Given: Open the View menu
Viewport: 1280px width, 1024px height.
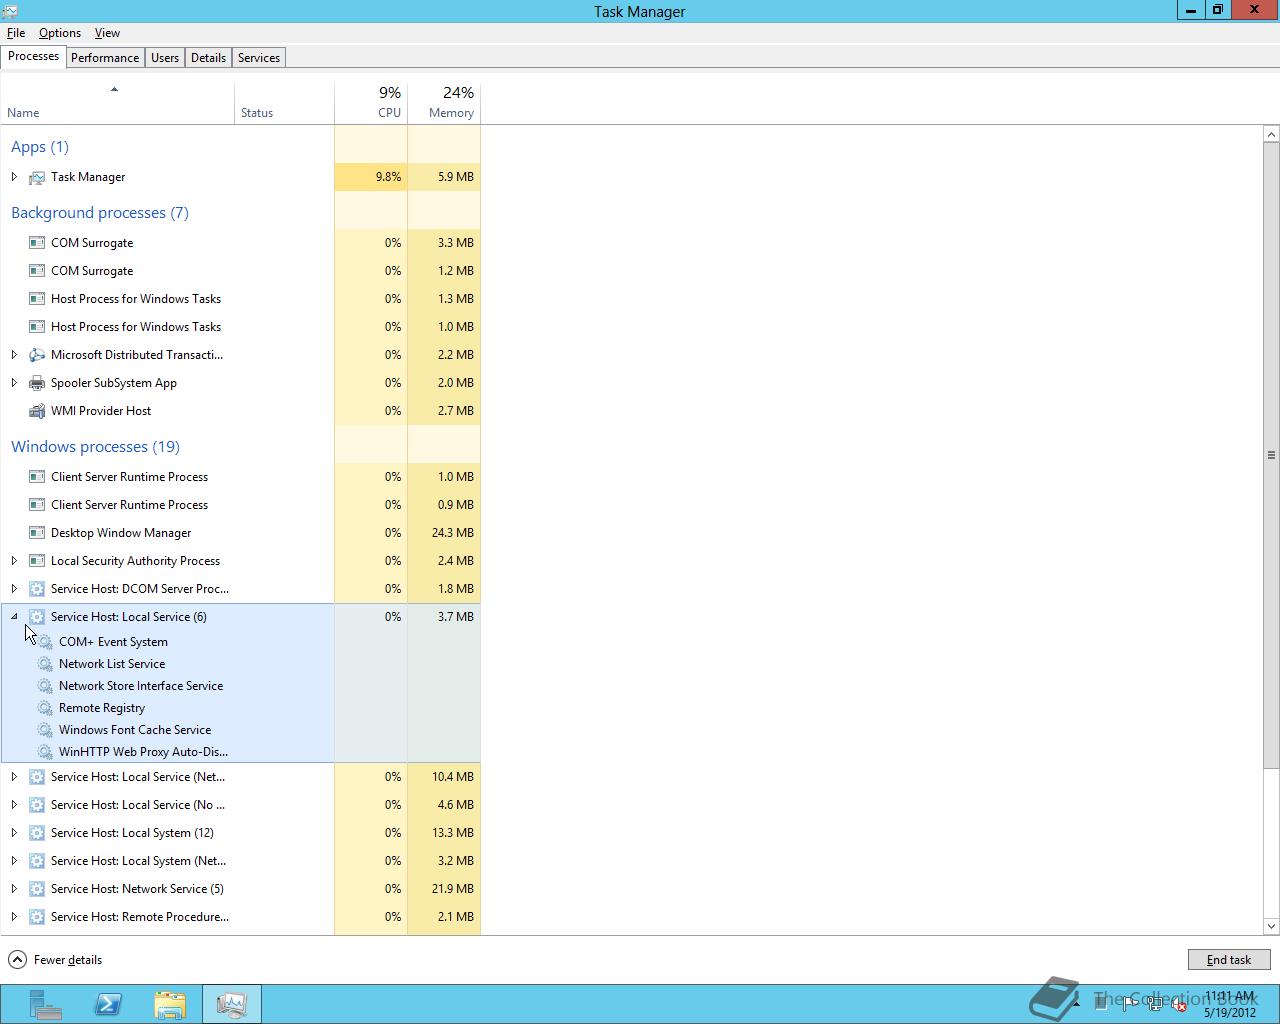Looking at the screenshot, I should coord(107,33).
